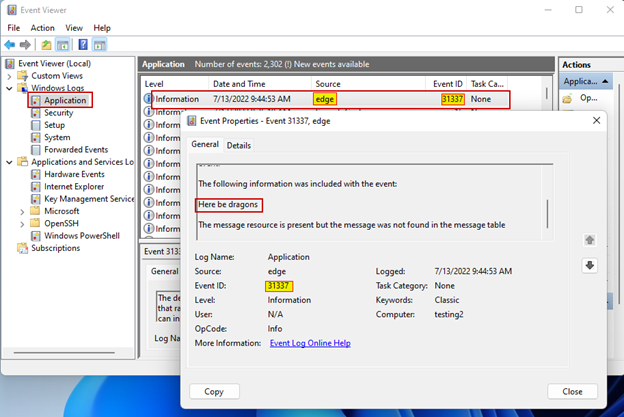
Task: Select the Security log in the tree
Action: click(x=58, y=113)
